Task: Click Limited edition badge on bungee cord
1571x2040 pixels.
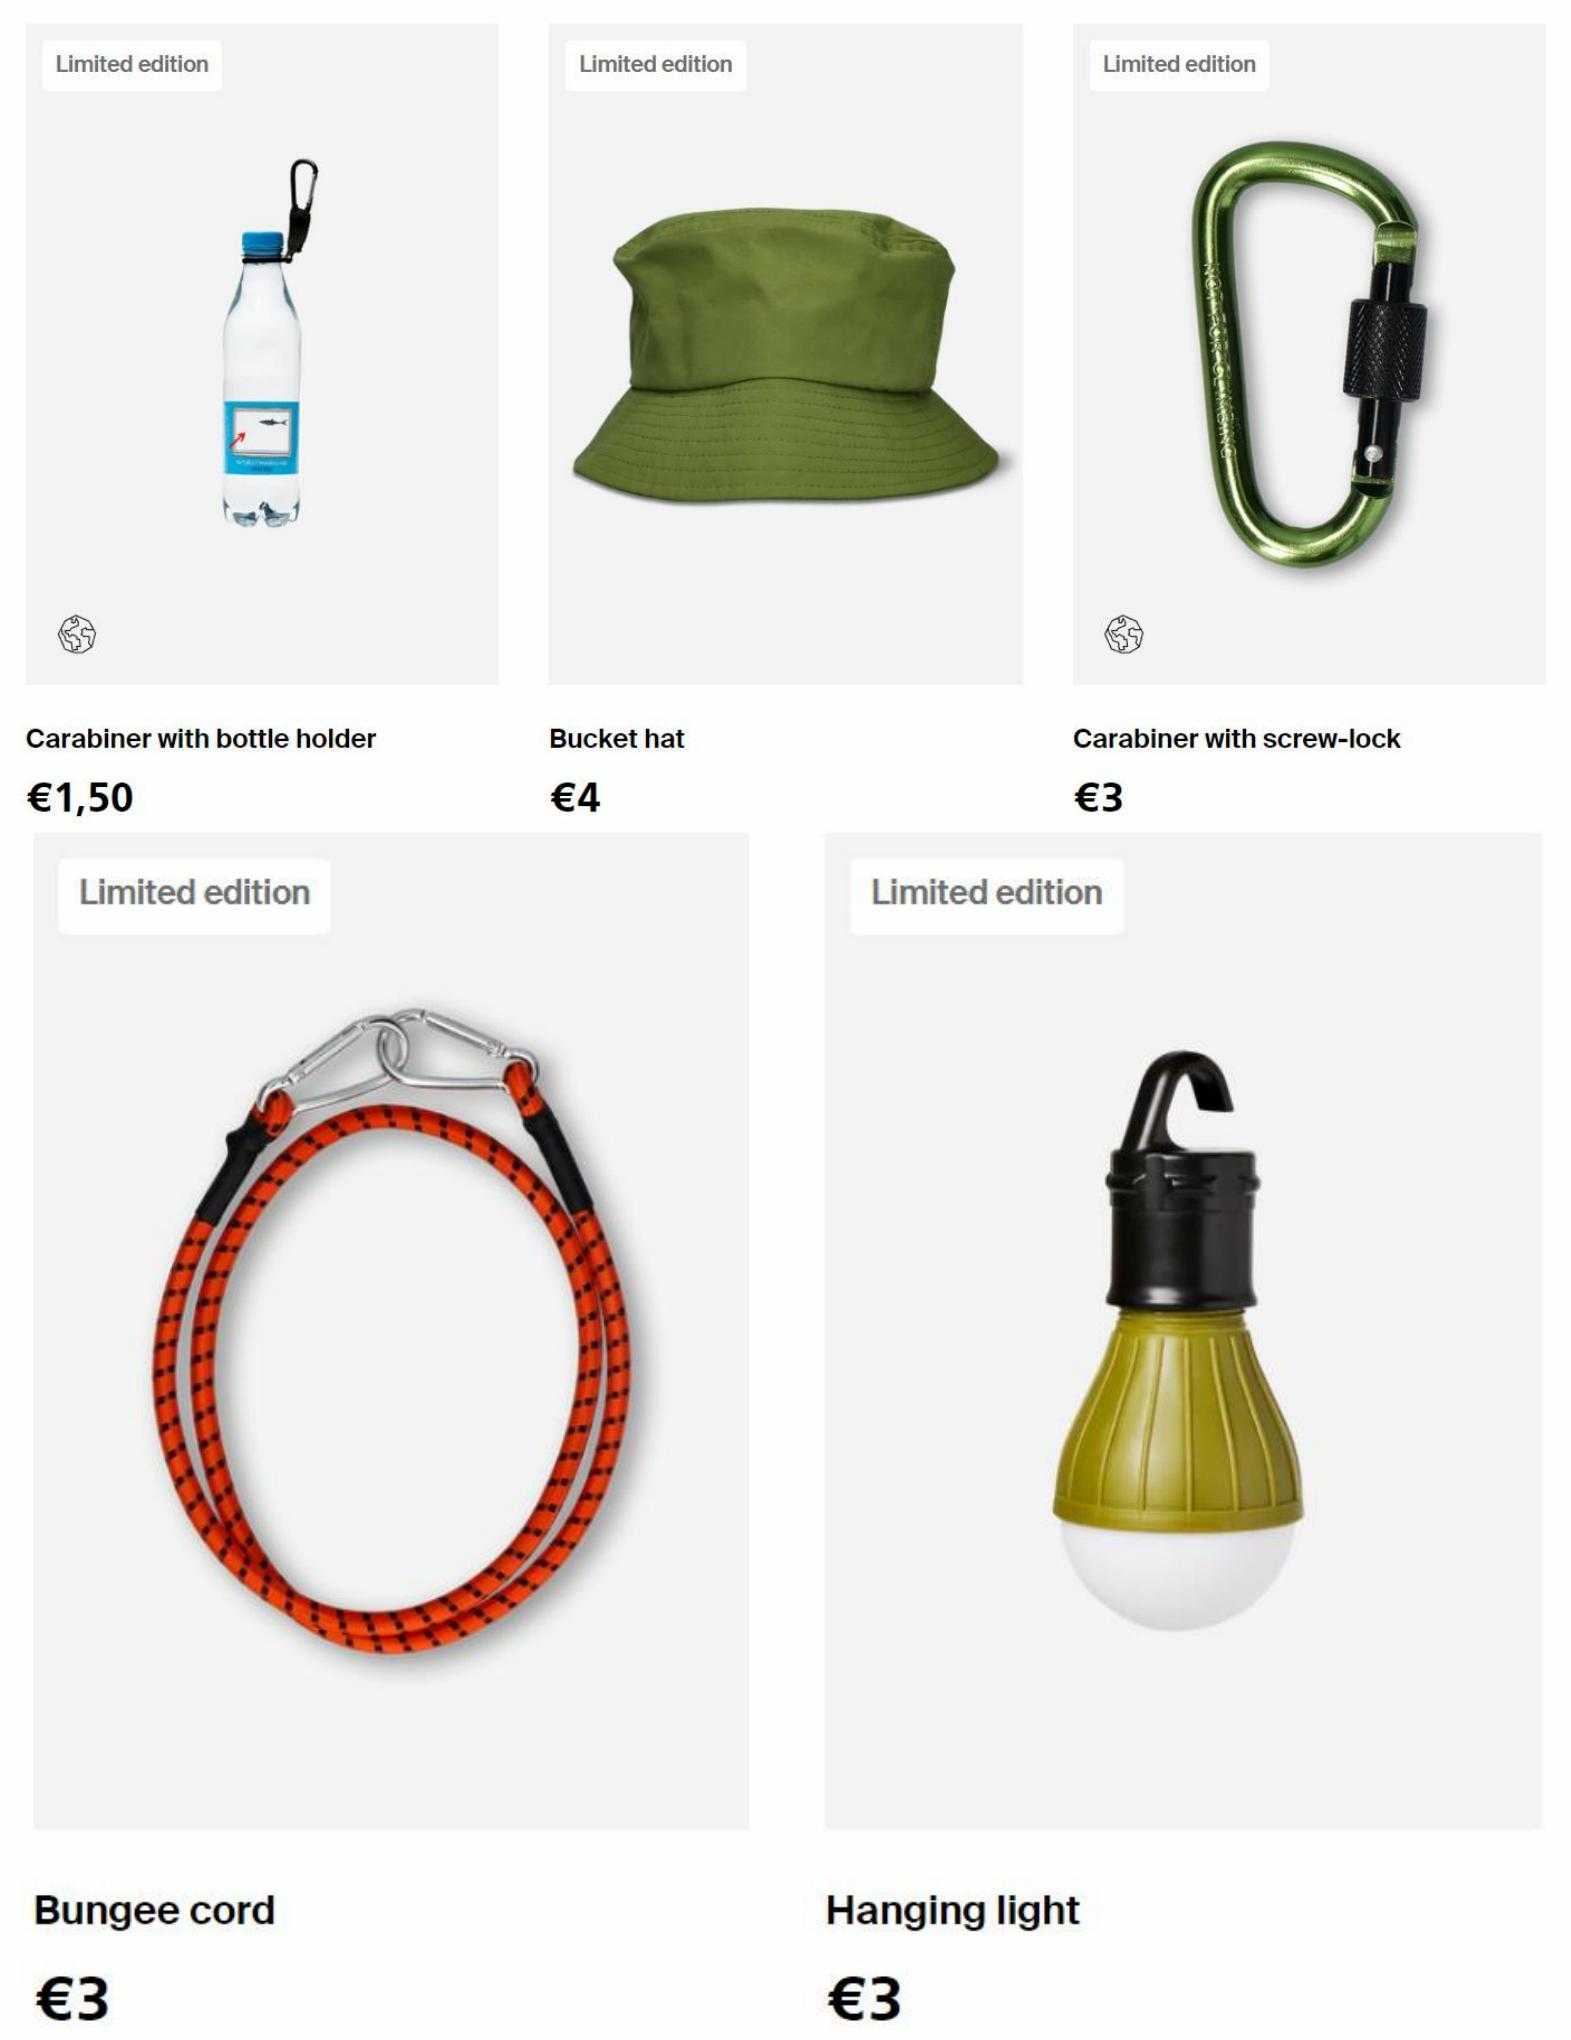Action: tap(194, 893)
